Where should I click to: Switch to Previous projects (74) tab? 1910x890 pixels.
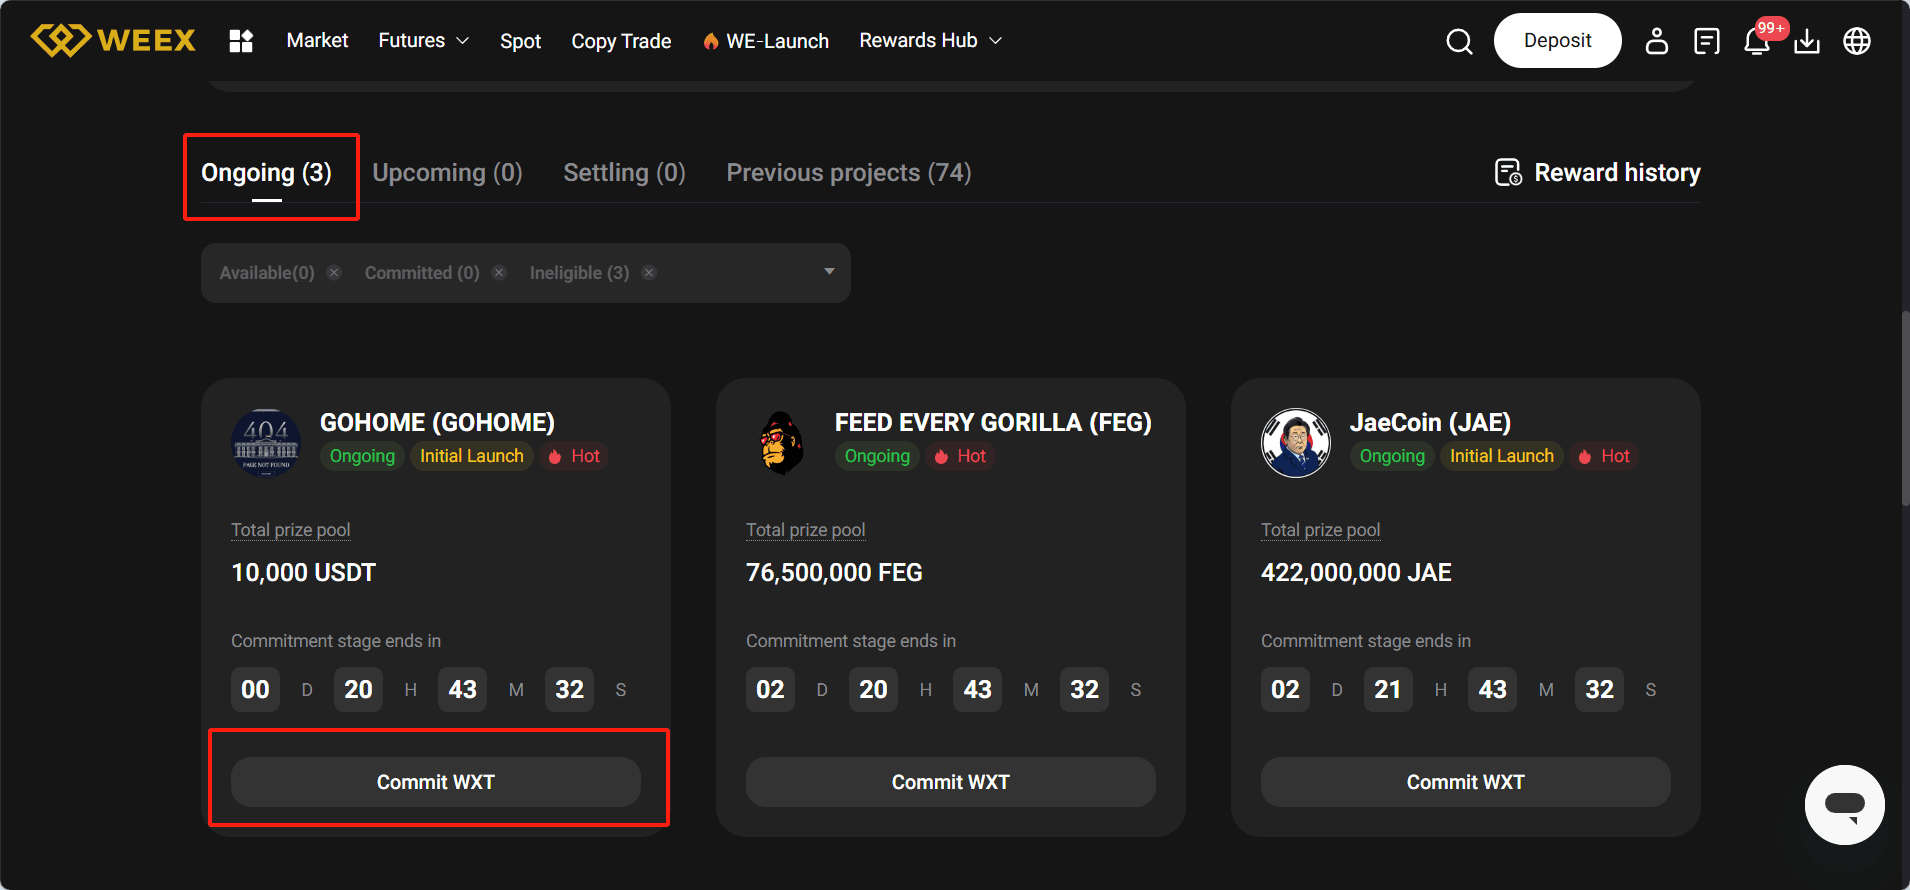pyautogui.click(x=848, y=173)
